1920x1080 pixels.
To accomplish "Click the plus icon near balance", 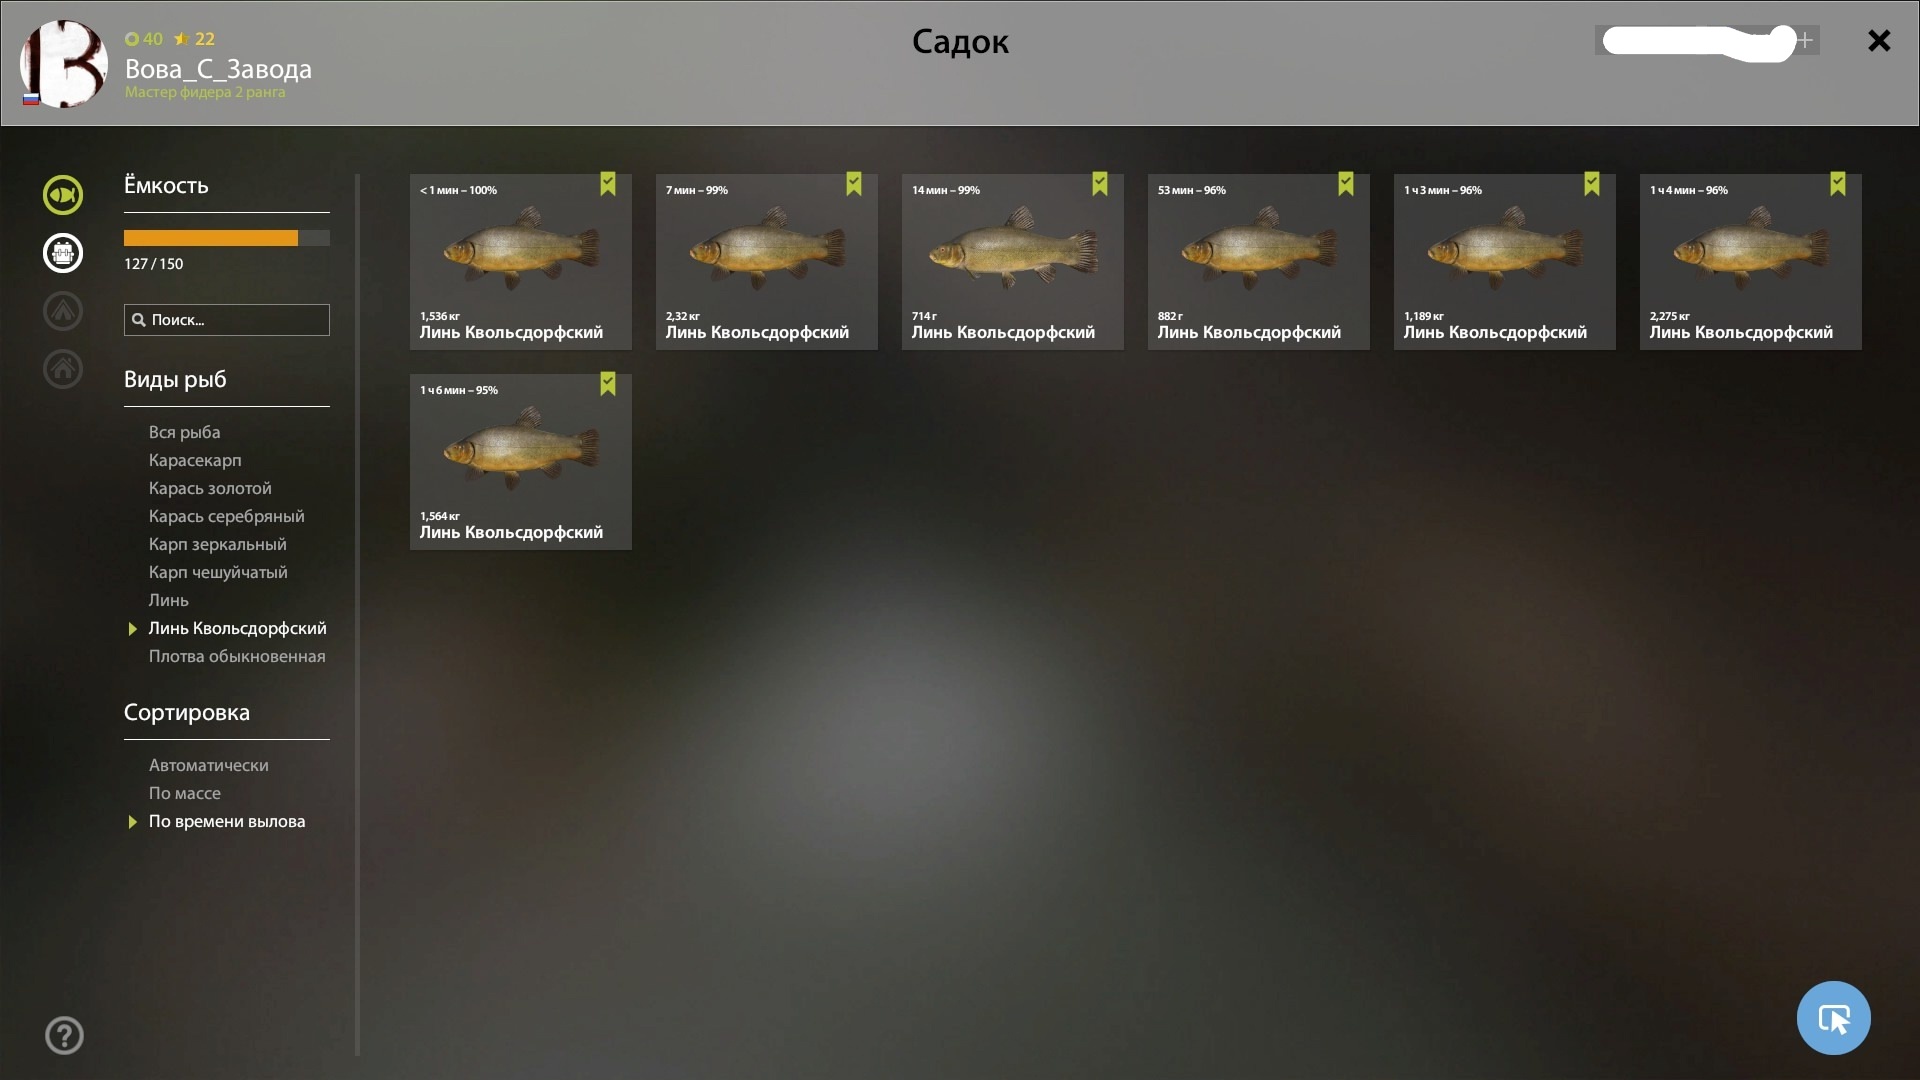I will click(1806, 40).
